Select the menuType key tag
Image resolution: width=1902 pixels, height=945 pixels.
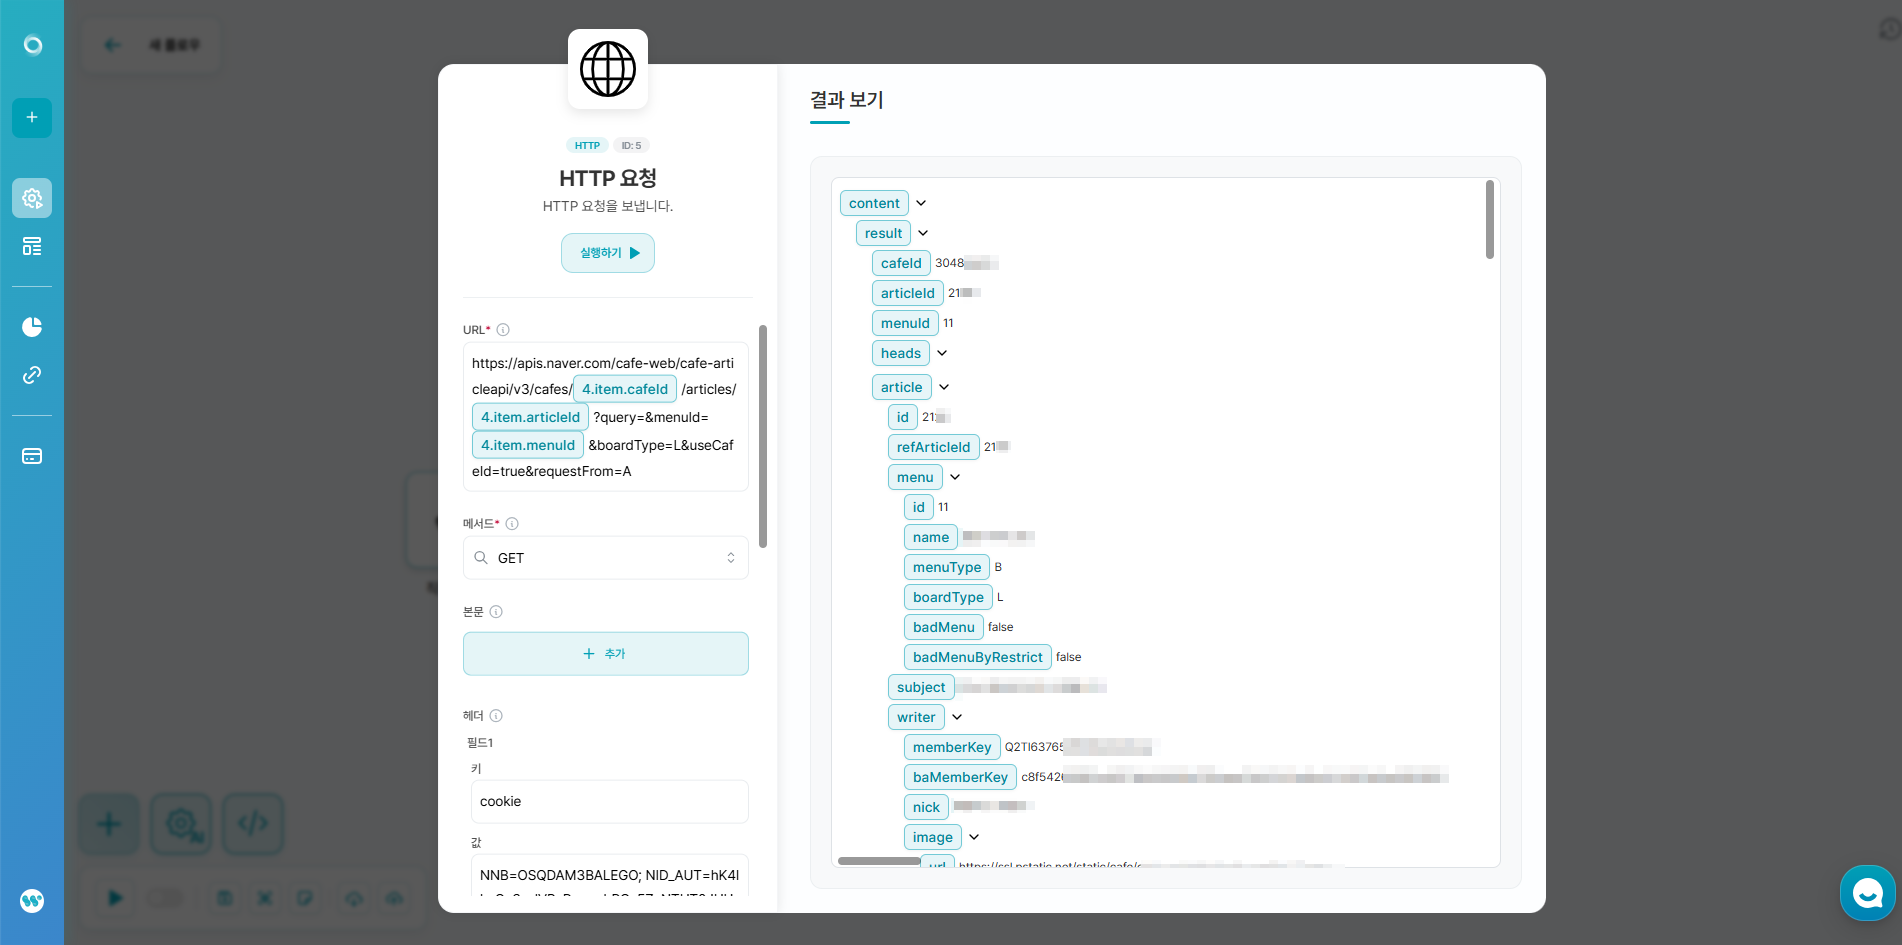(947, 567)
